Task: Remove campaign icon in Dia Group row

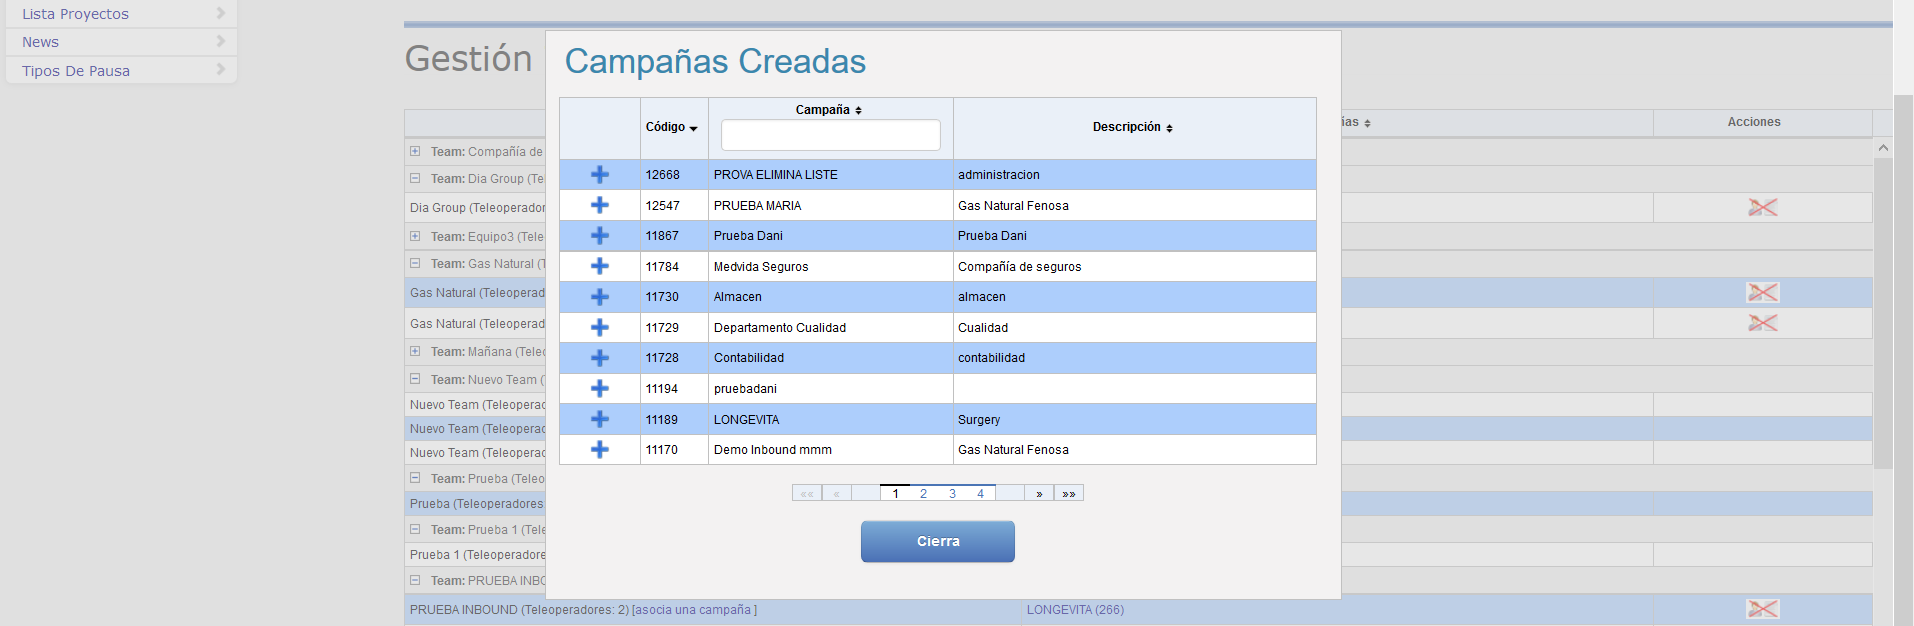Action: tap(1762, 207)
